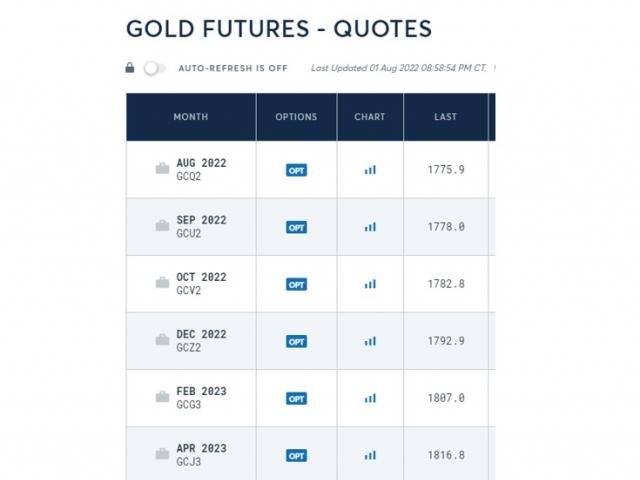The width and height of the screenshot is (640, 480).
Task: Click briefcase icon next to AUG 2022
Action: [x=162, y=169]
